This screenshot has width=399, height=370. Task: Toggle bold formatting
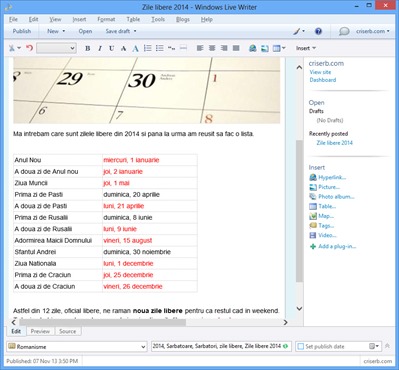(88, 49)
